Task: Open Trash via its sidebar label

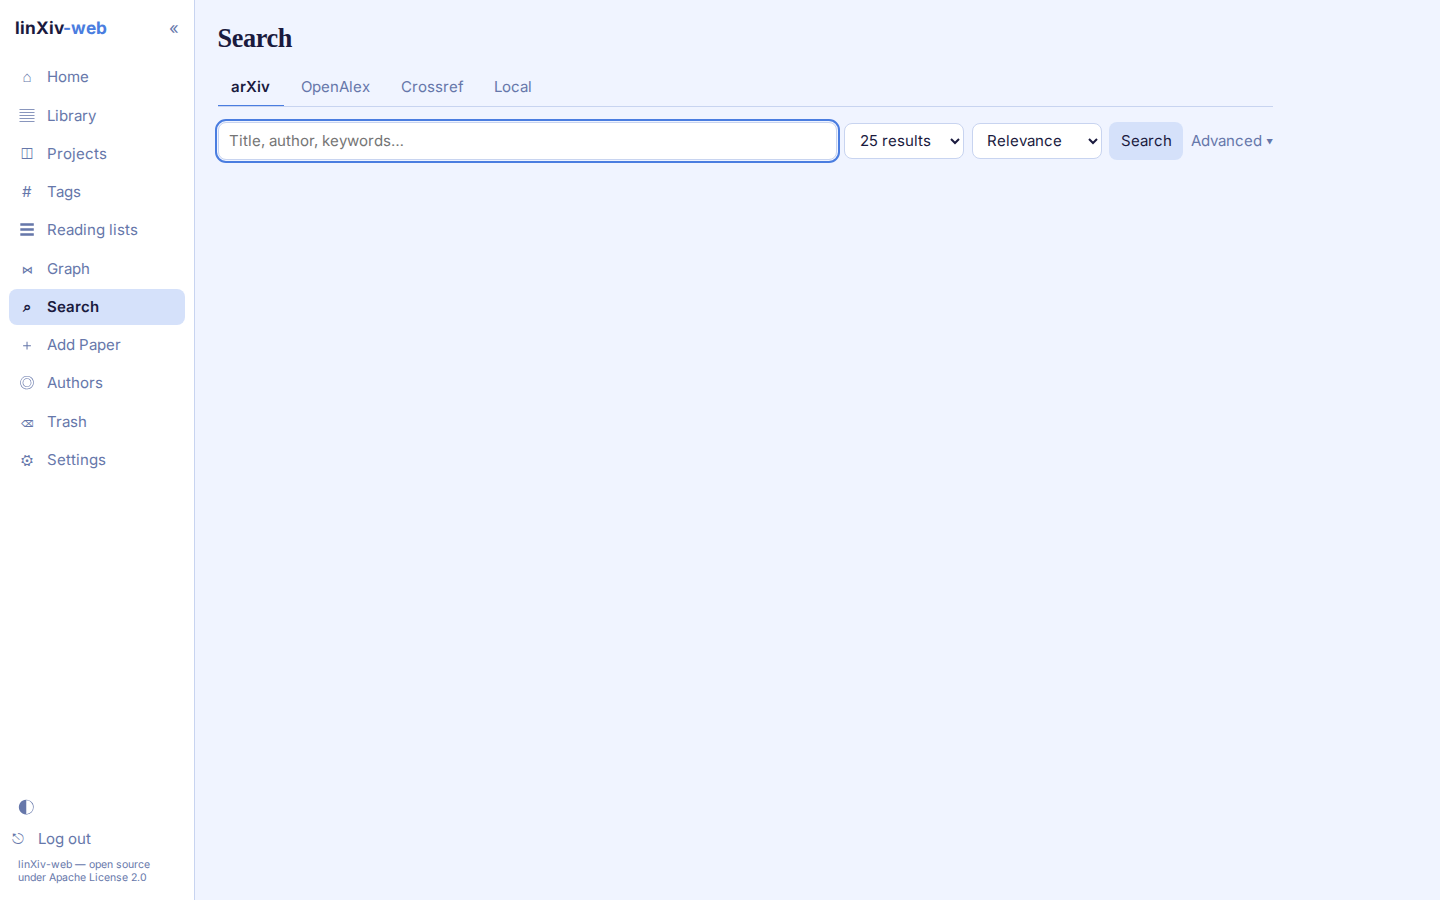Action: [x=67, y=422]
